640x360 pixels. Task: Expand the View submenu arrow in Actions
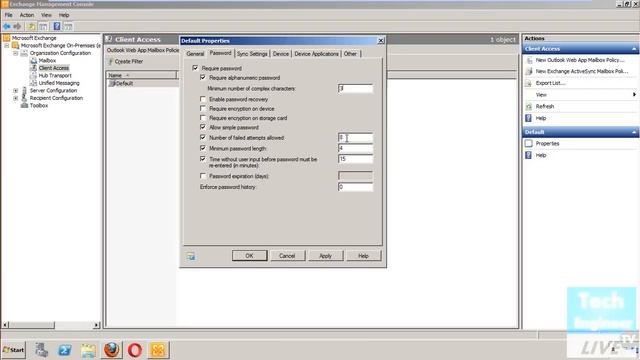coord(634,95)
